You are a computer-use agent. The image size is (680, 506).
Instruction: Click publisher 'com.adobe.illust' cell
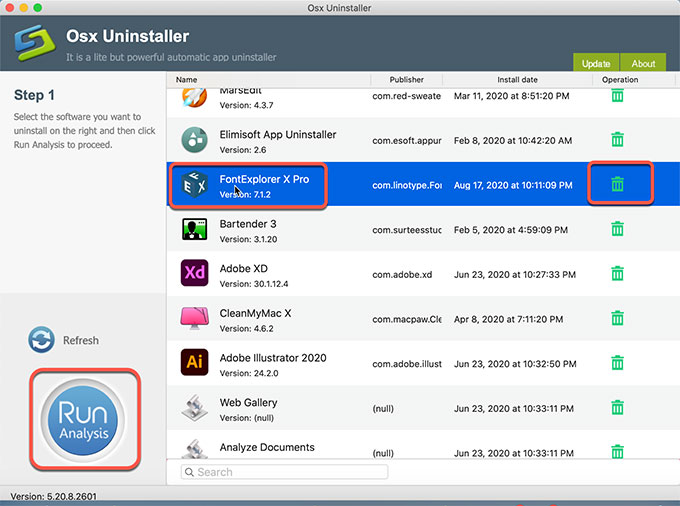[406, 364]
